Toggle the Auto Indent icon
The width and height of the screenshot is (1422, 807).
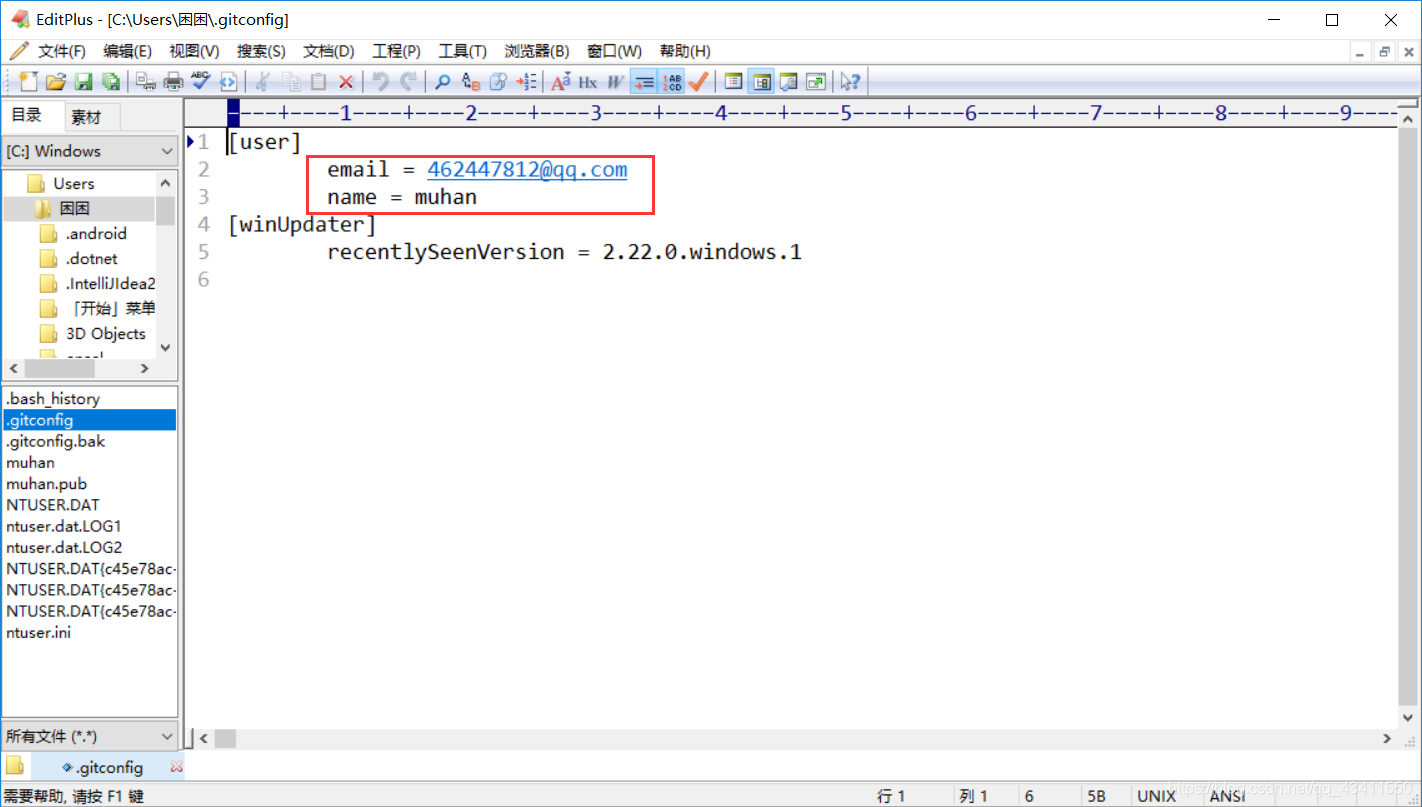click(x=643, y=82)
